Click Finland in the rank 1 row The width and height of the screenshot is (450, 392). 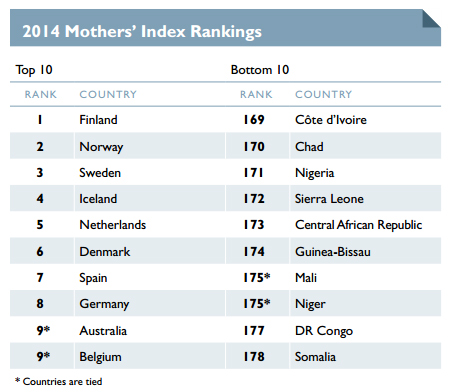[x=98, y=120]
